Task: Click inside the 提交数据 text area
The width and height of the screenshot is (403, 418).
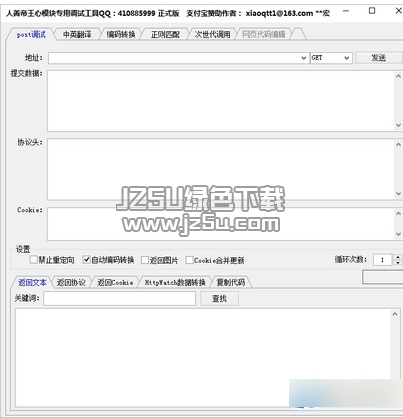Action: tap(221, 101)
